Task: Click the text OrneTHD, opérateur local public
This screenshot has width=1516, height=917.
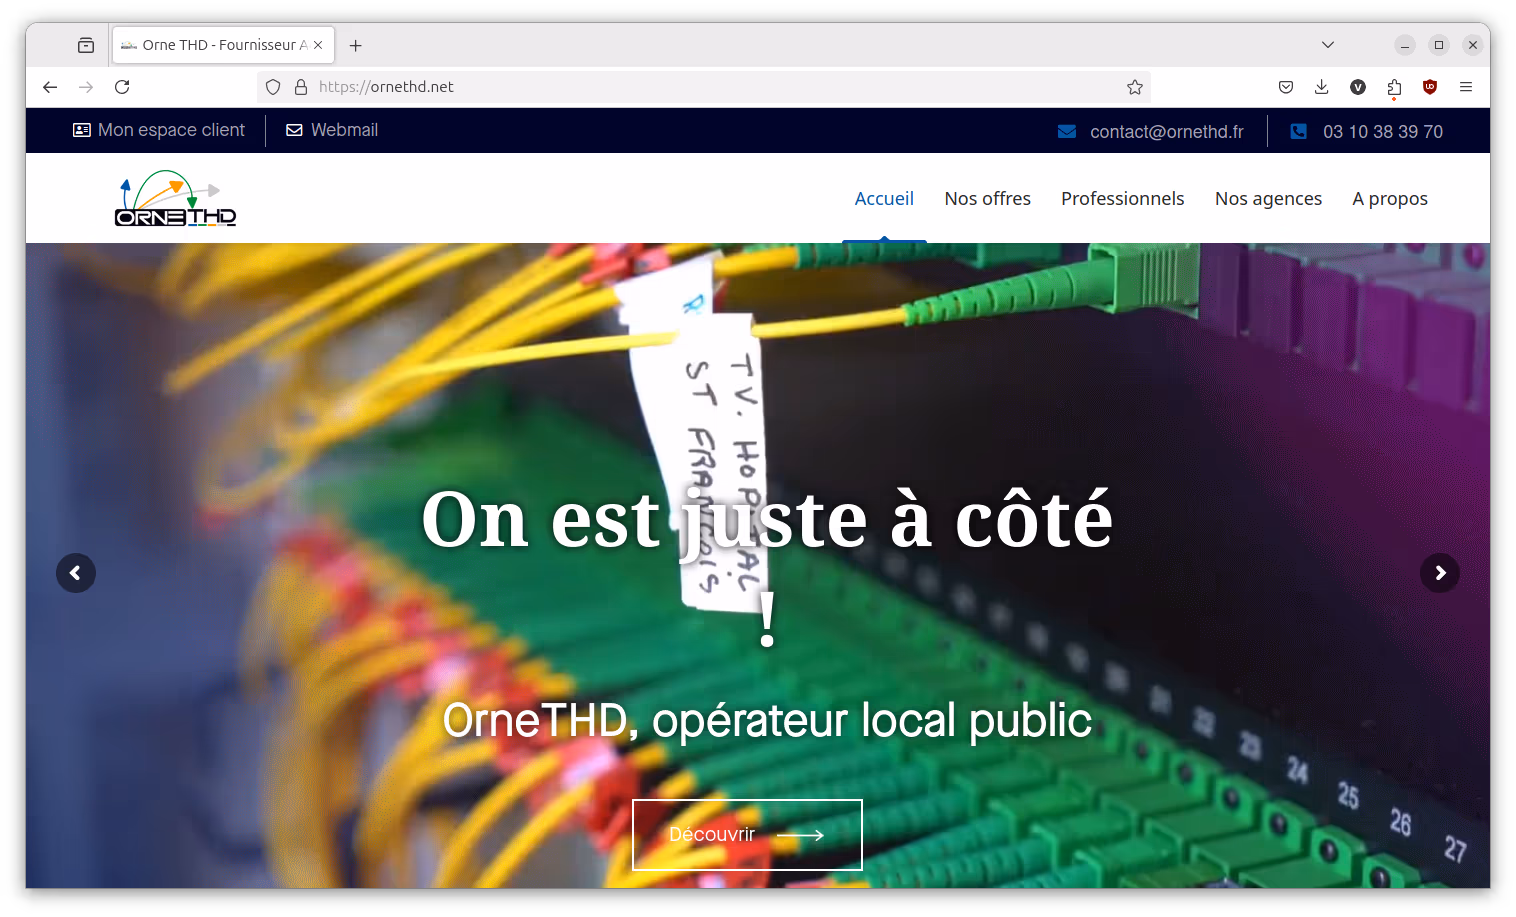Action: (767, 720)
